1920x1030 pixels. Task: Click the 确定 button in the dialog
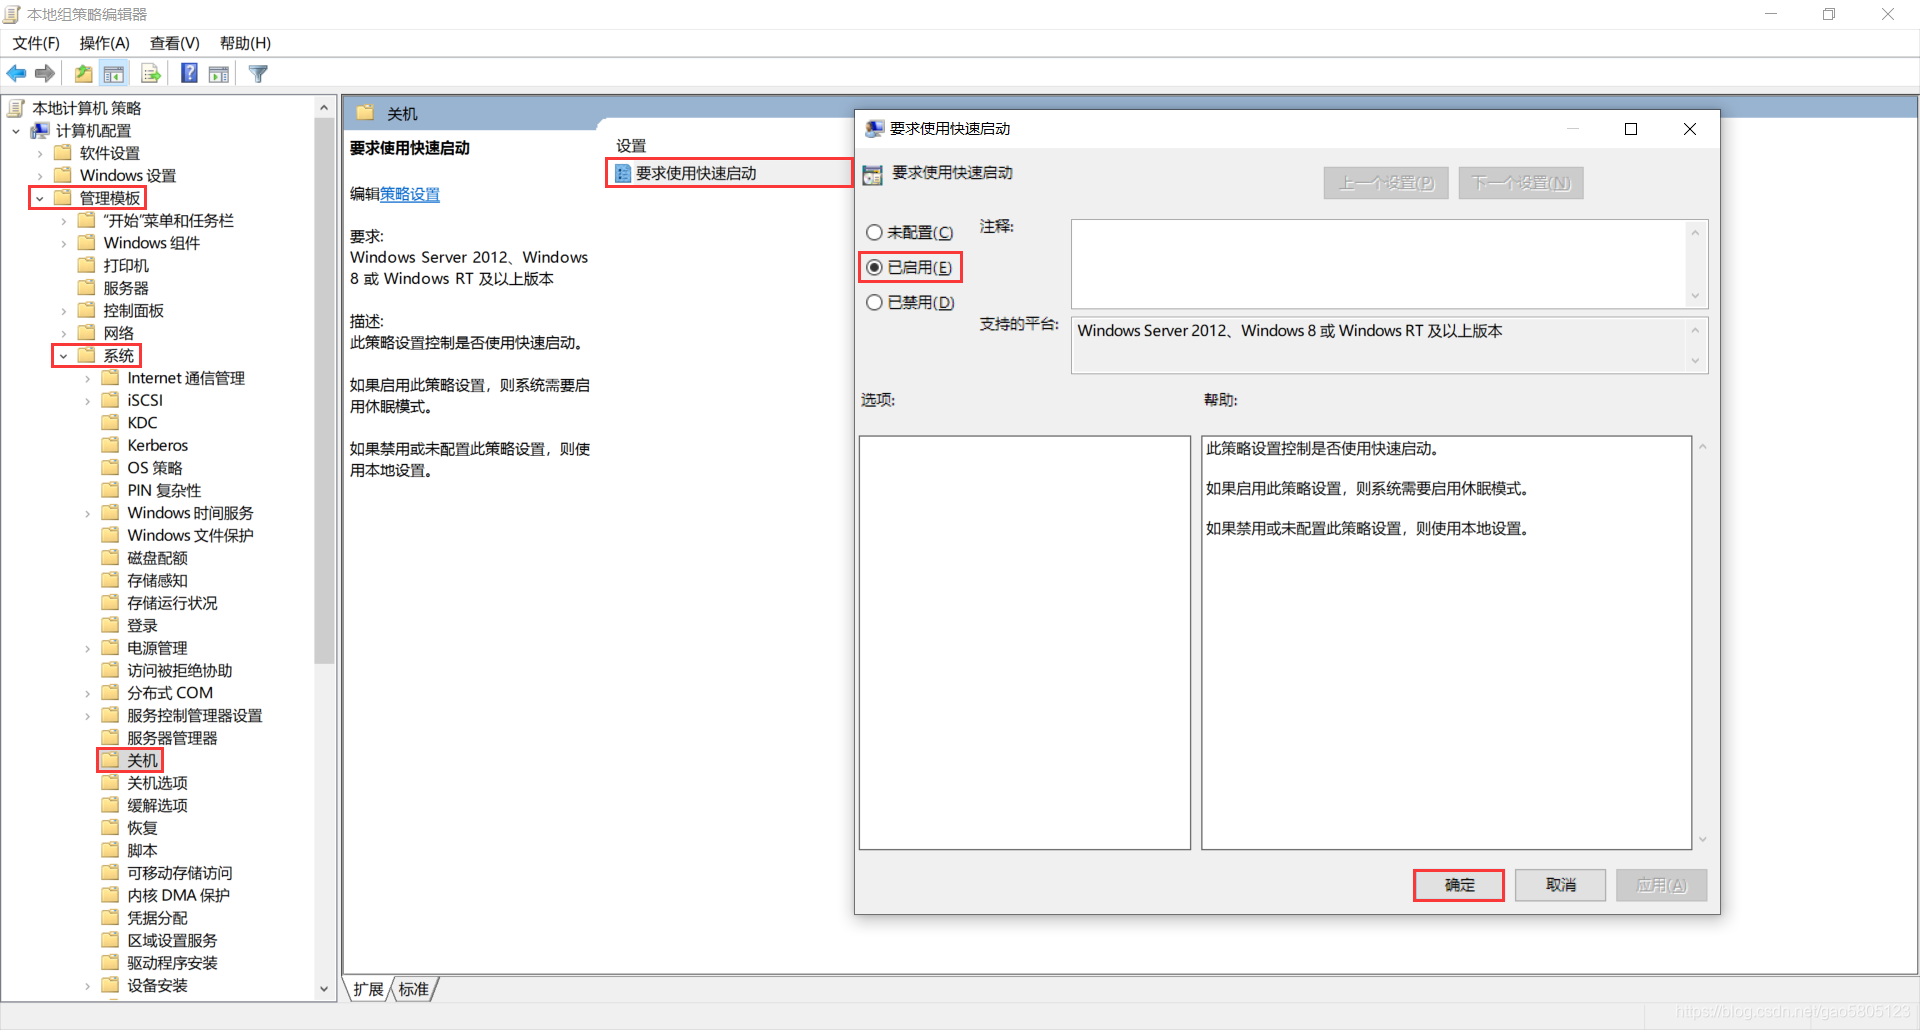[x=1459, y=885]
